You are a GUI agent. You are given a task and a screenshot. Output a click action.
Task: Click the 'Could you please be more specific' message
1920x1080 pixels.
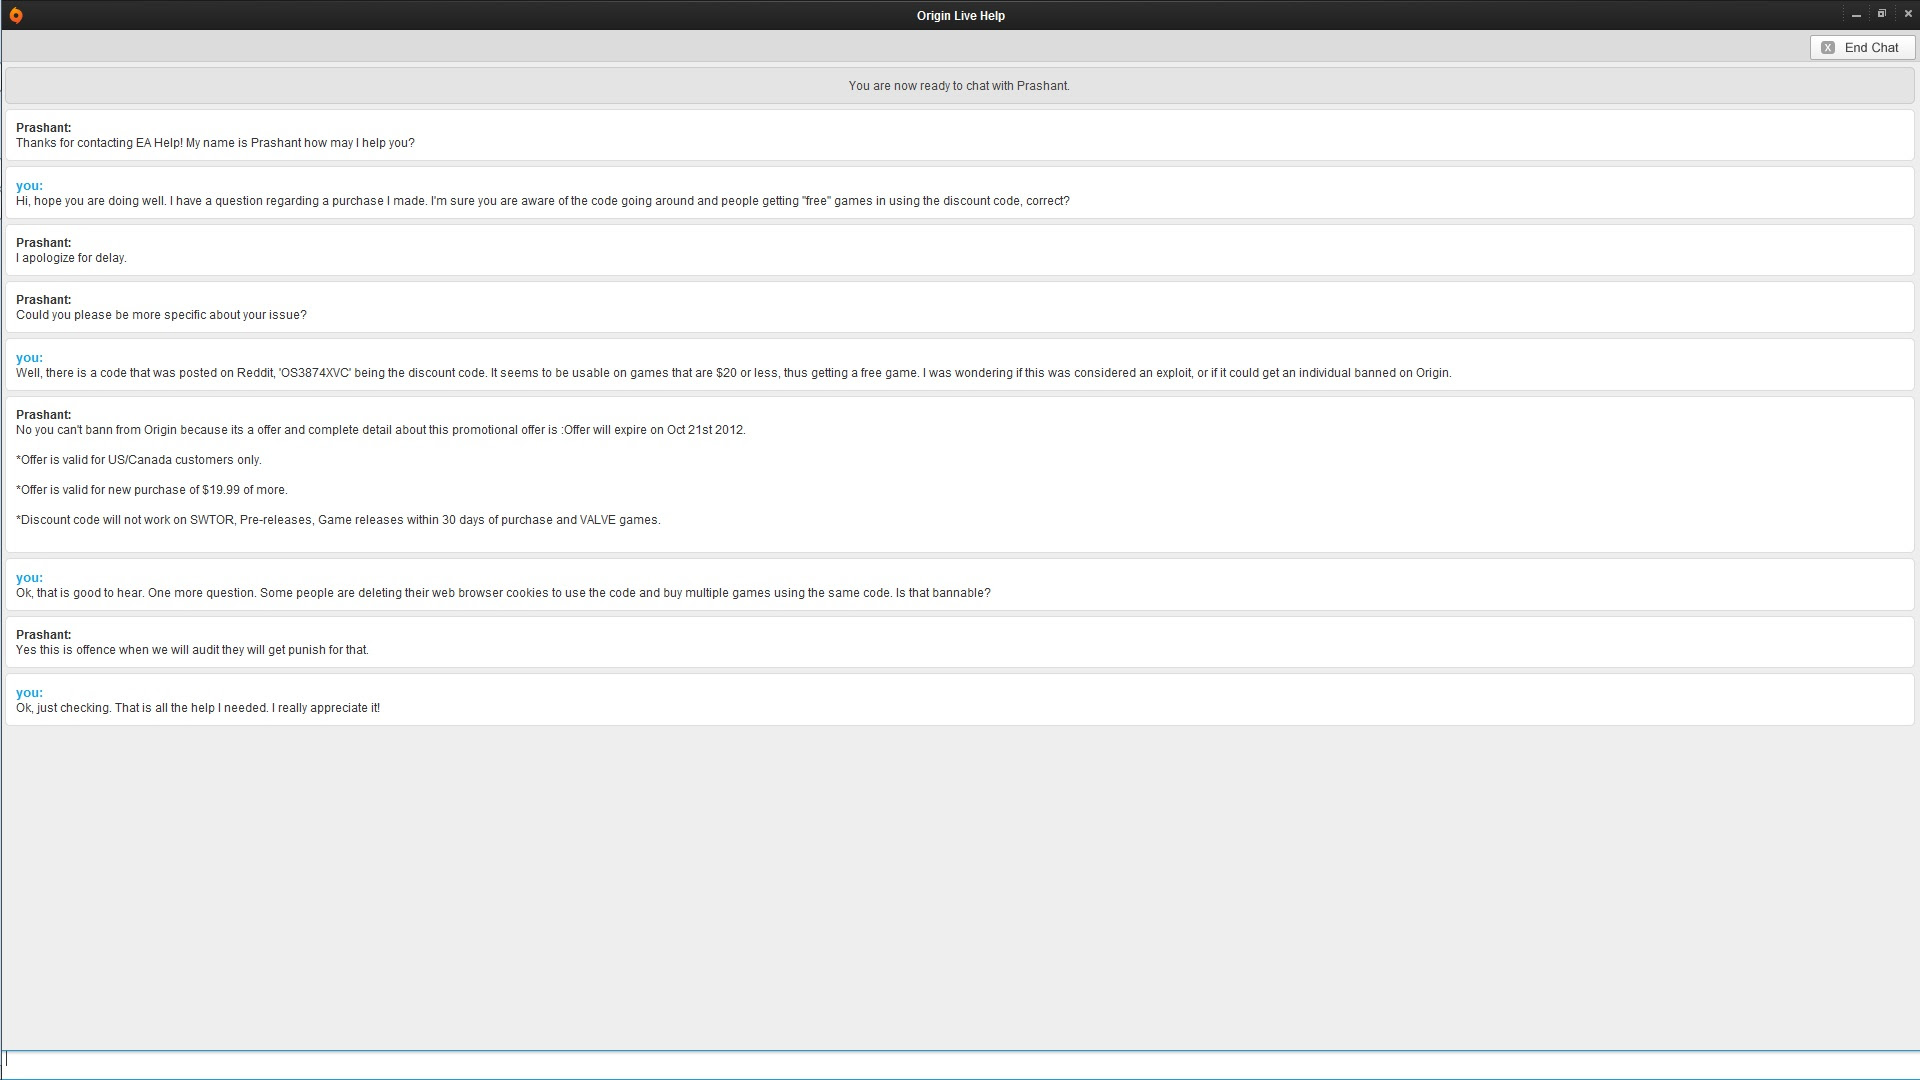pyautogui.click(x=161, y=315)
